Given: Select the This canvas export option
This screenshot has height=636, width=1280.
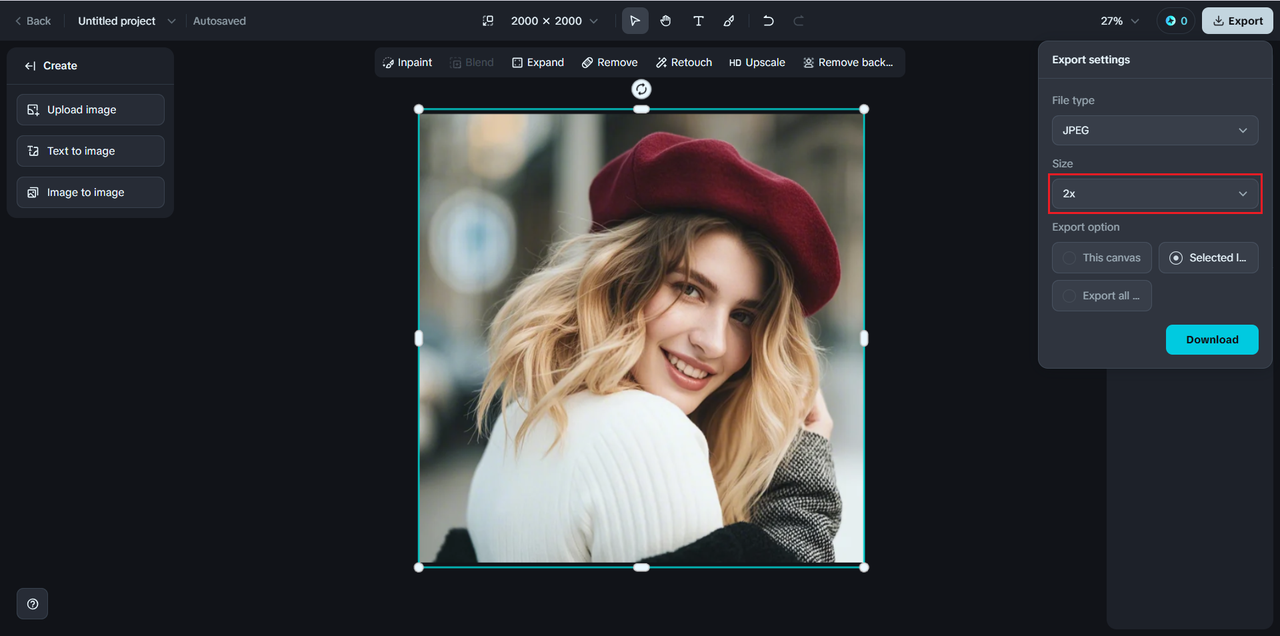Looking at the screenshot, I should click(1102, 258).
